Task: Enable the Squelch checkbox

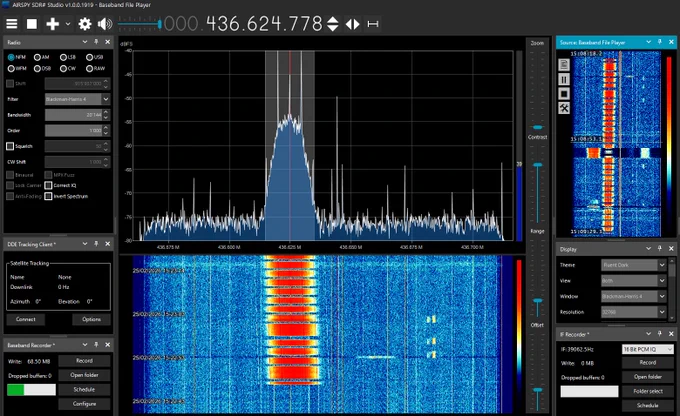Action: point(10,146)
